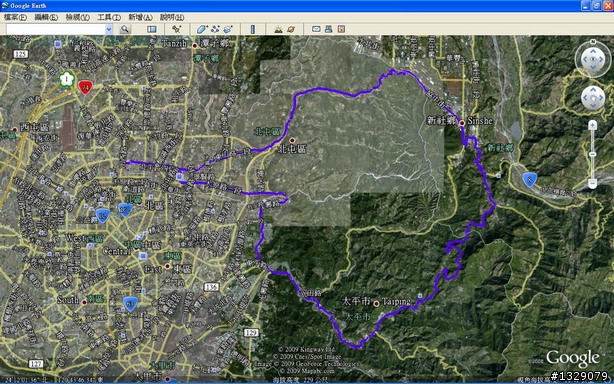Click move-down arrow on the pan joystick
The image size is (614, 384).
pos(593,105)
